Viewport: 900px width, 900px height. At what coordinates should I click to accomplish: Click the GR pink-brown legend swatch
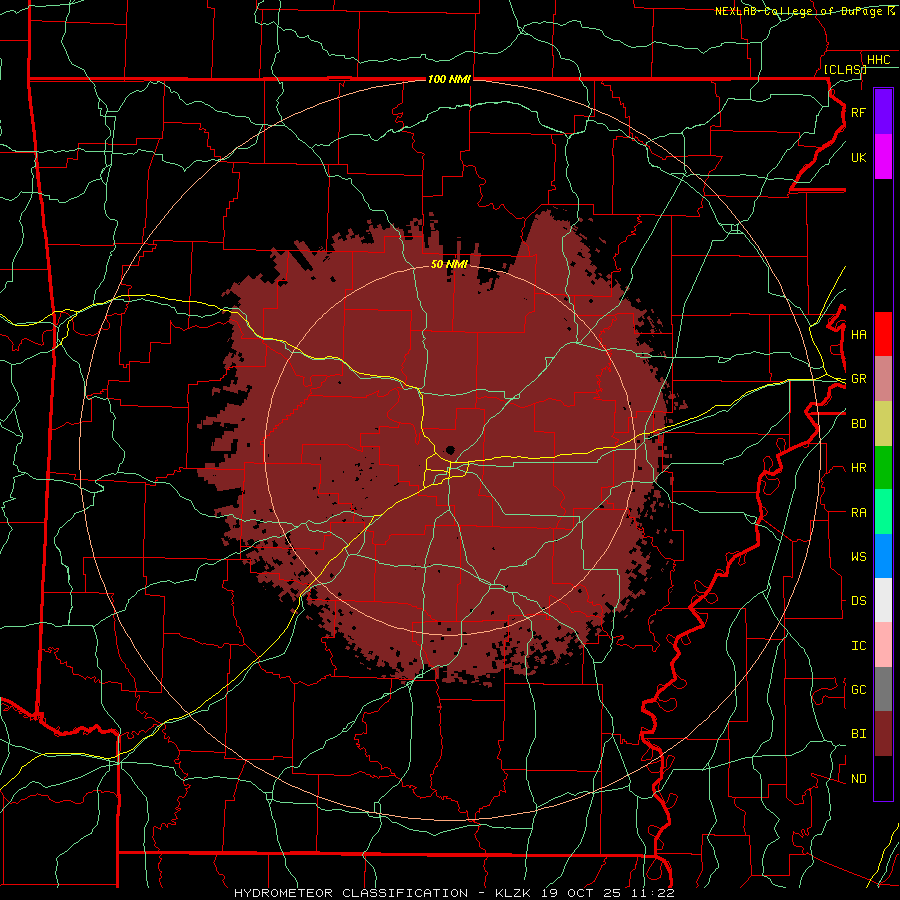883,378
